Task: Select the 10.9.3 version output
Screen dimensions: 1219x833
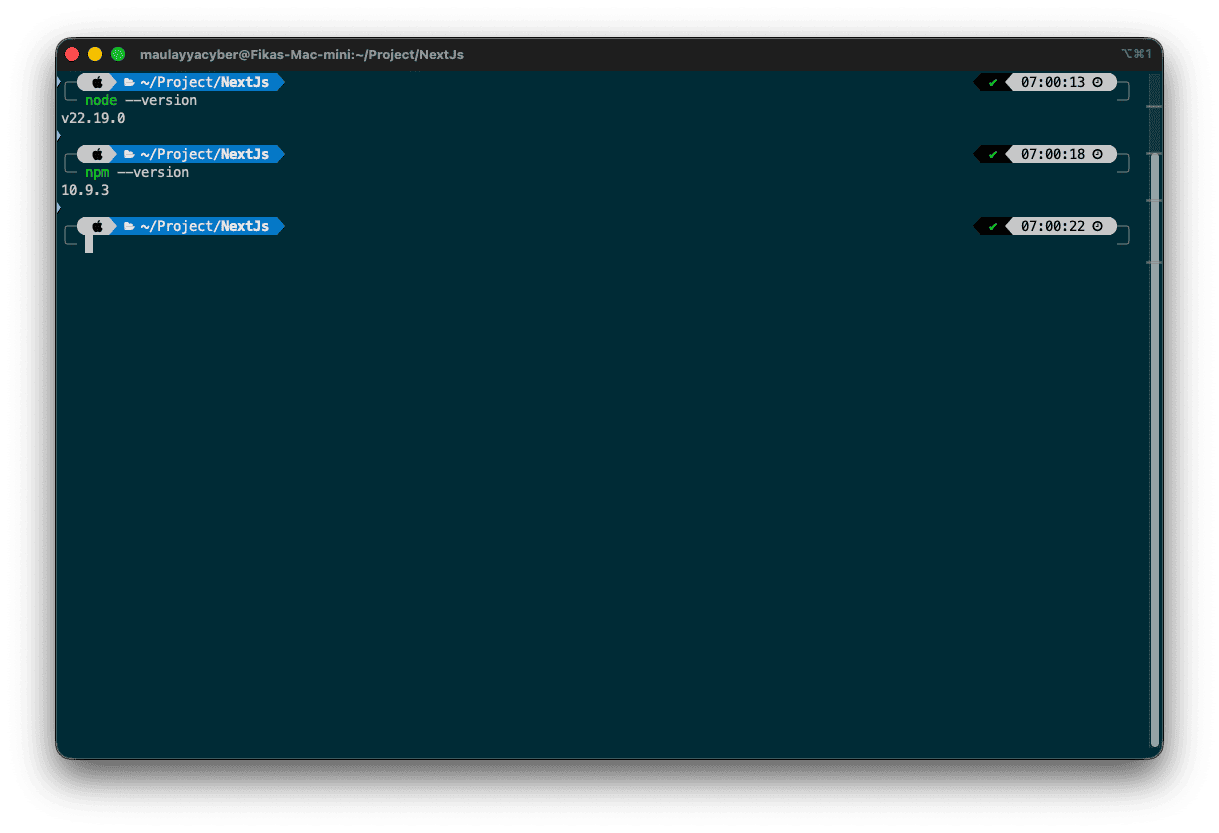Action: 83,190
